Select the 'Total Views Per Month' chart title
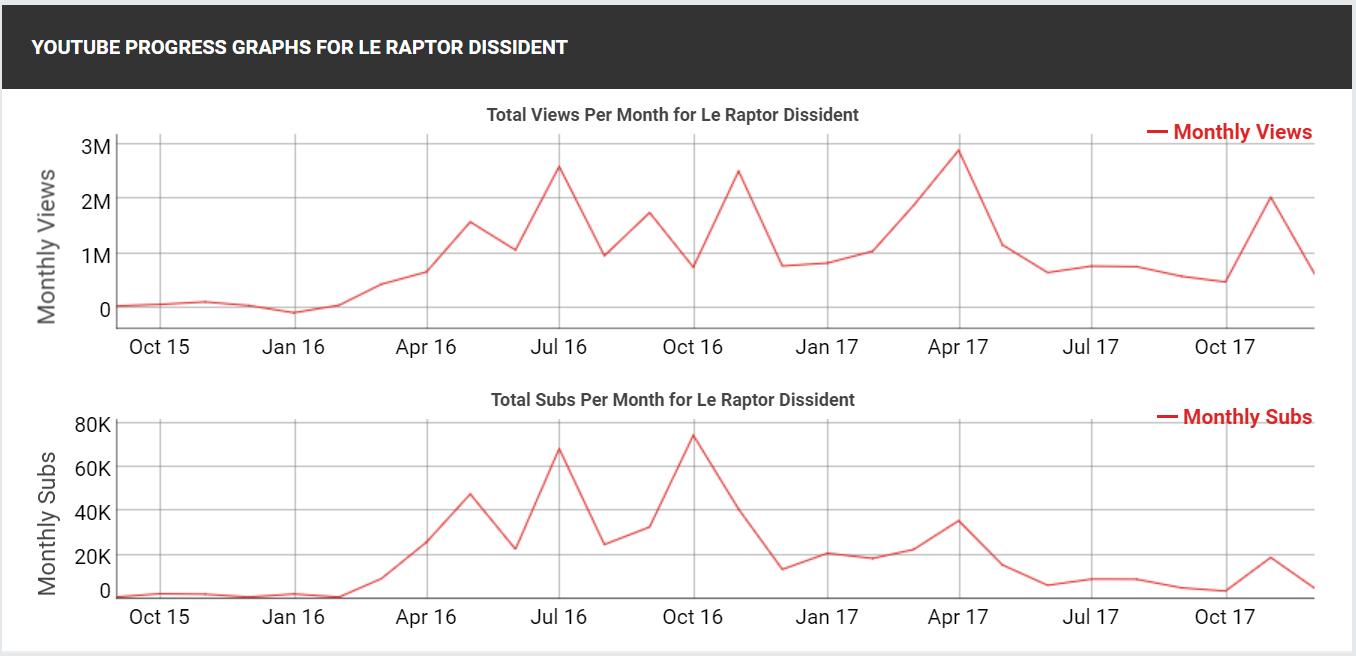The height and width of the screenshot is (656, 1356). point(673,115)
